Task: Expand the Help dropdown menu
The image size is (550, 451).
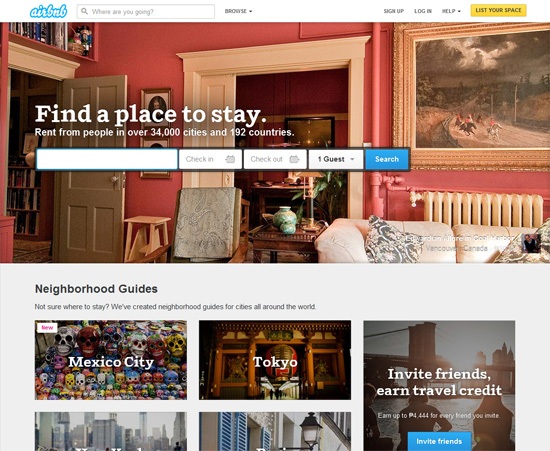Action: [x=451, y=11]
